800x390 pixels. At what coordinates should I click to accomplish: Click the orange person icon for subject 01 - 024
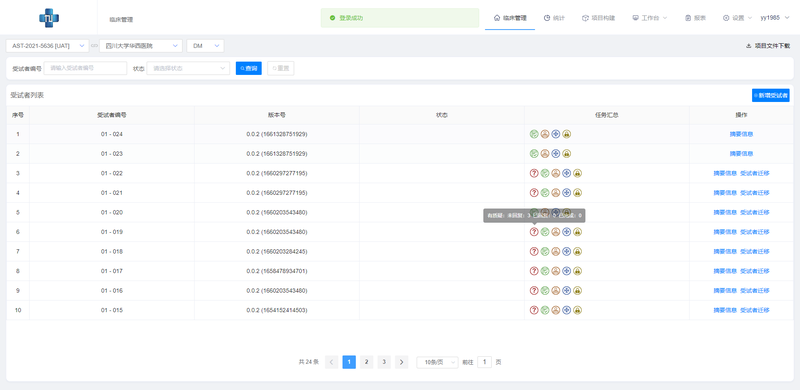click(x=545, y=134)
